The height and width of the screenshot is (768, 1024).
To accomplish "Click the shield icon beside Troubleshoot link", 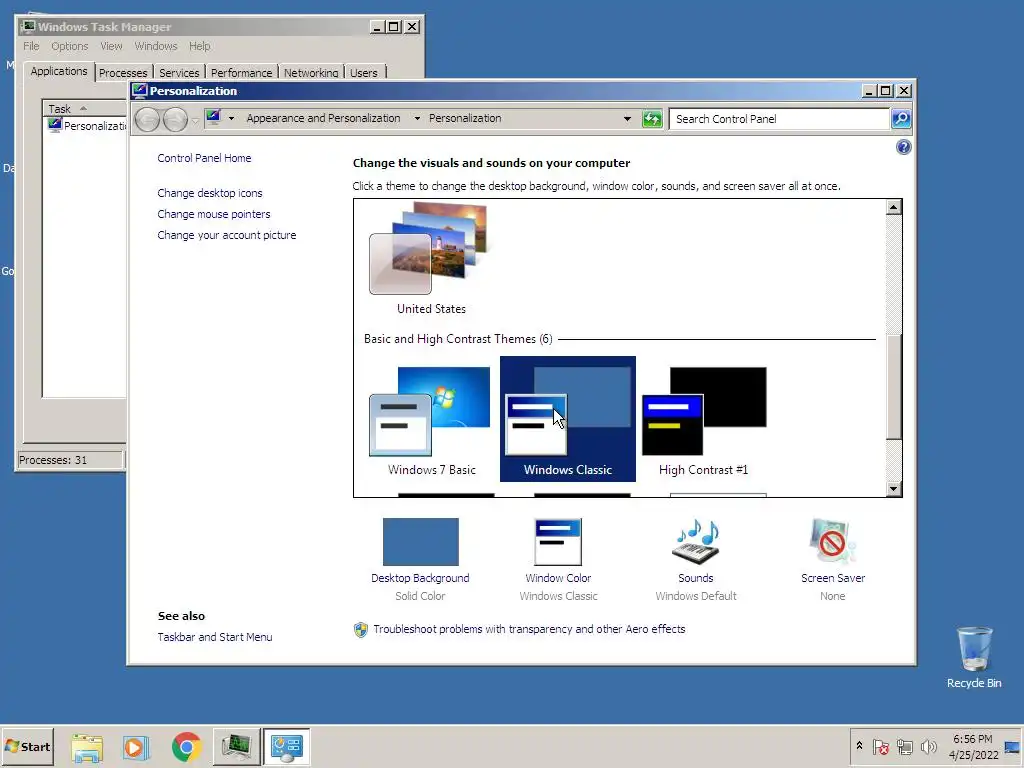I will pyautogui.click(x=360, y=630).
